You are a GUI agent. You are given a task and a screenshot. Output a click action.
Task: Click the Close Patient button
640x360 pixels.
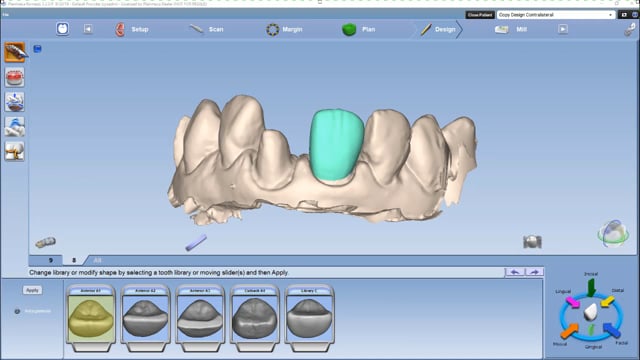[x=480, y=15]
